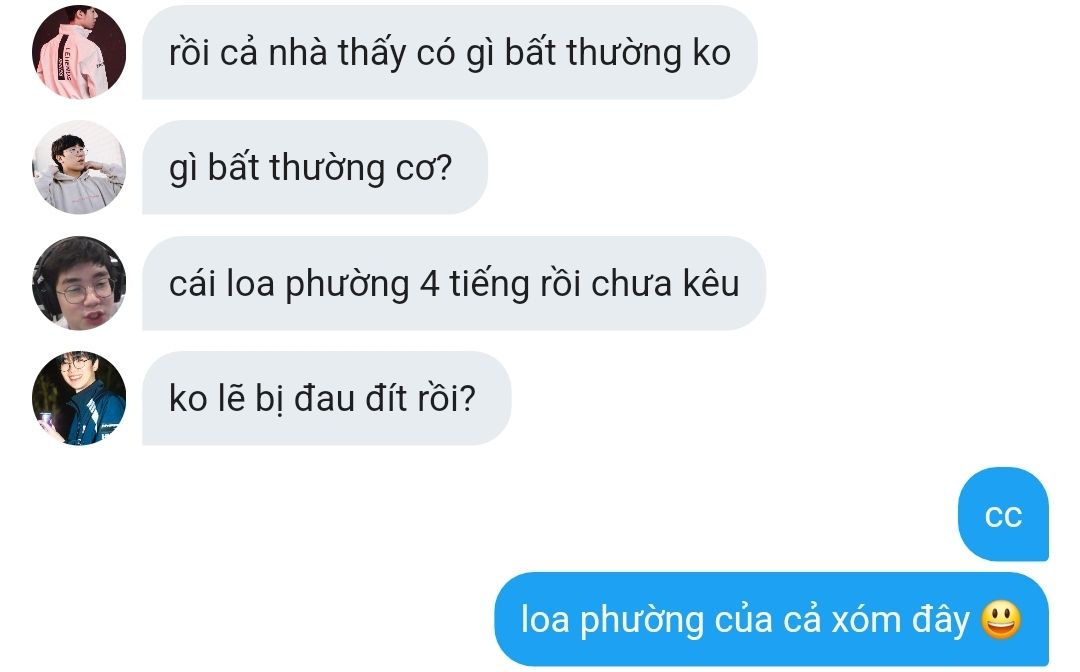This screenshot has height=672, width=1080.
Task: Click the word "cơ?" in the second message
Action: (424, 168)
